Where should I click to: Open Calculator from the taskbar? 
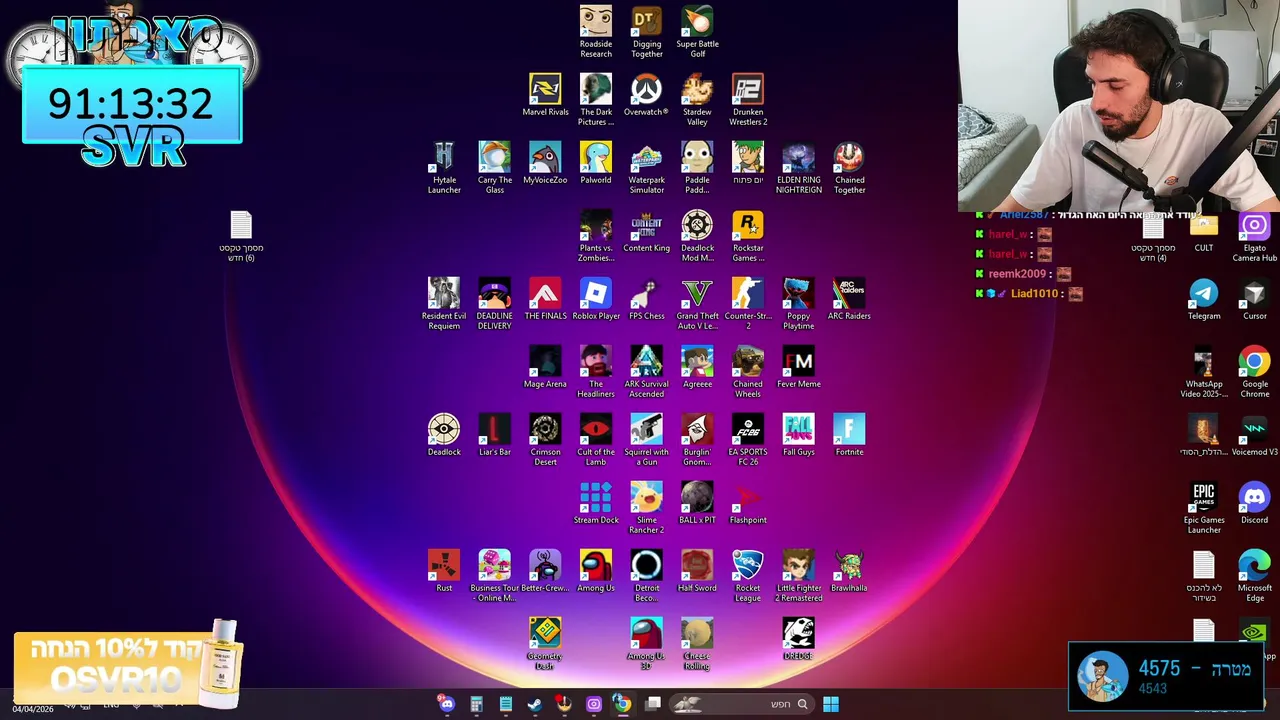(x=476, y=704)
